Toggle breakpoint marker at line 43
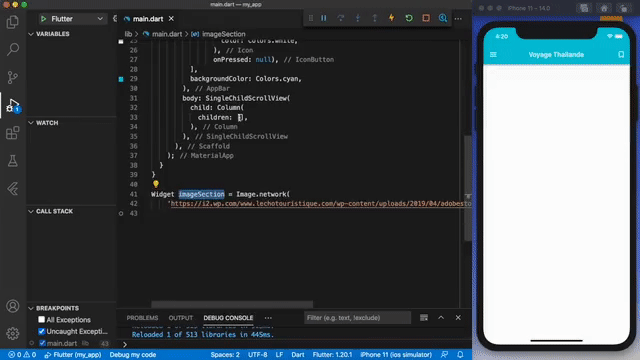 pyautogui.click(x=121, y=213)
